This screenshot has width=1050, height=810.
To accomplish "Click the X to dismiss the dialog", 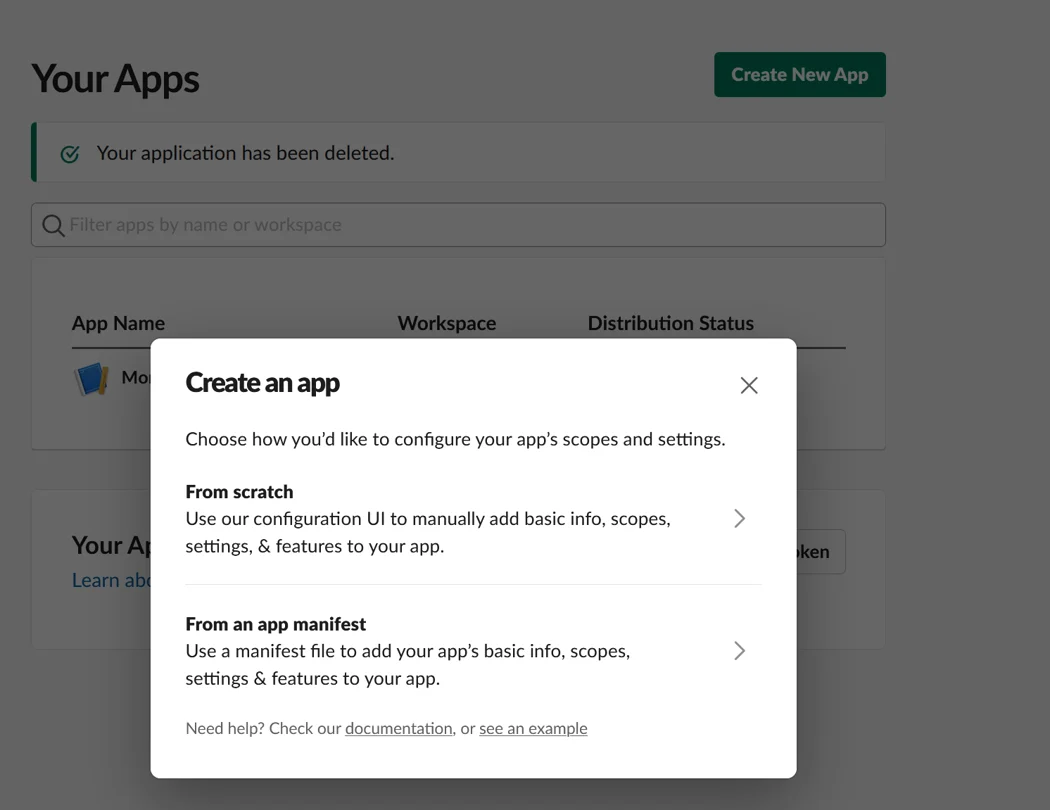I will (x=748, y=384).
